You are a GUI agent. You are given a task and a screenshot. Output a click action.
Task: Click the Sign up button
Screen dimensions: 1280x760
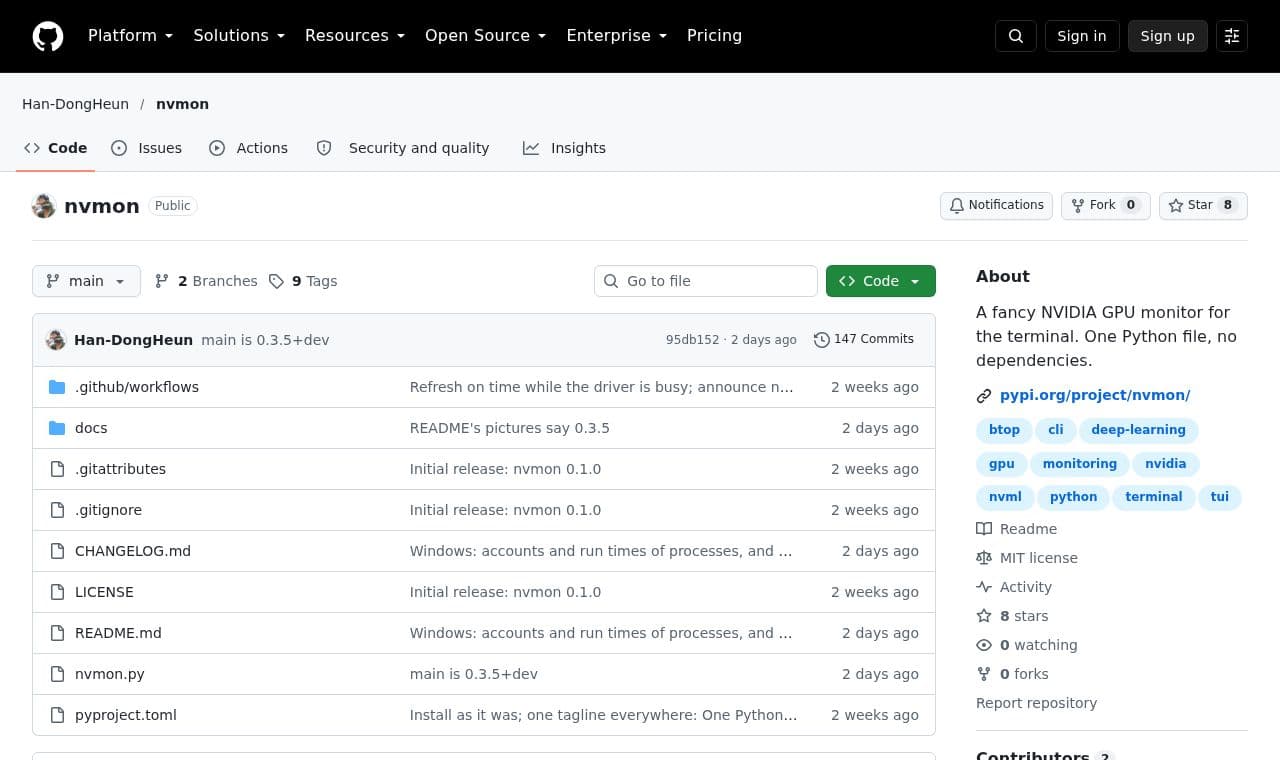click(1168, 36)
